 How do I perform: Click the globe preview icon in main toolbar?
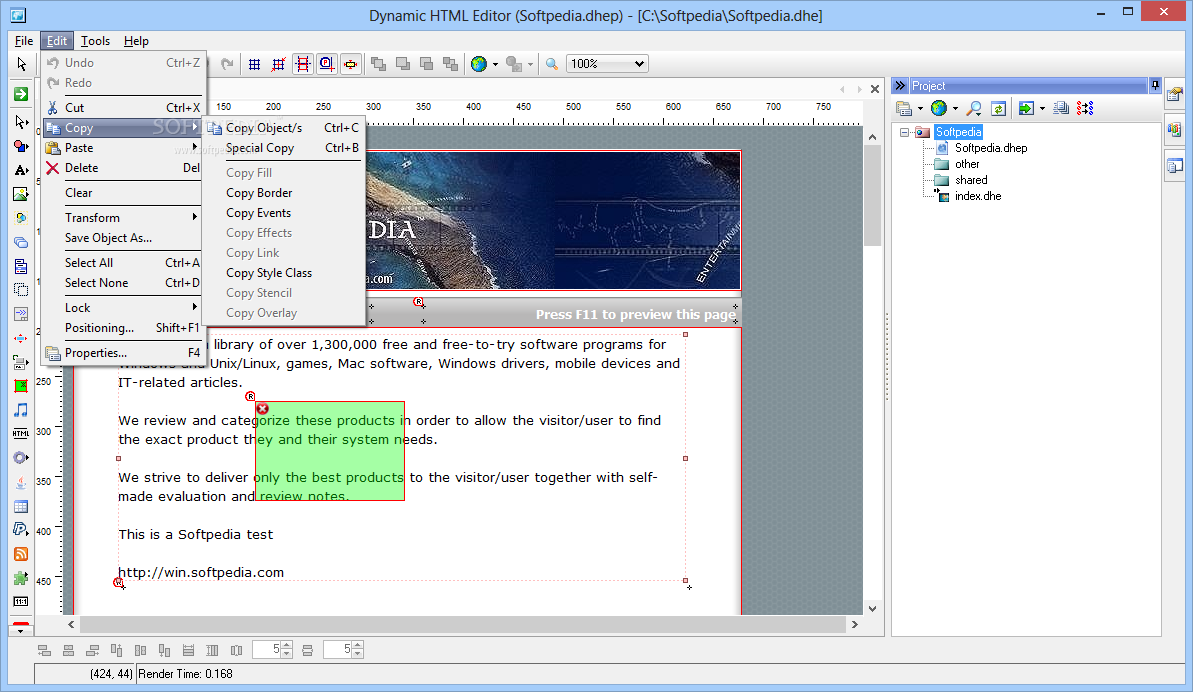[479, 65]
